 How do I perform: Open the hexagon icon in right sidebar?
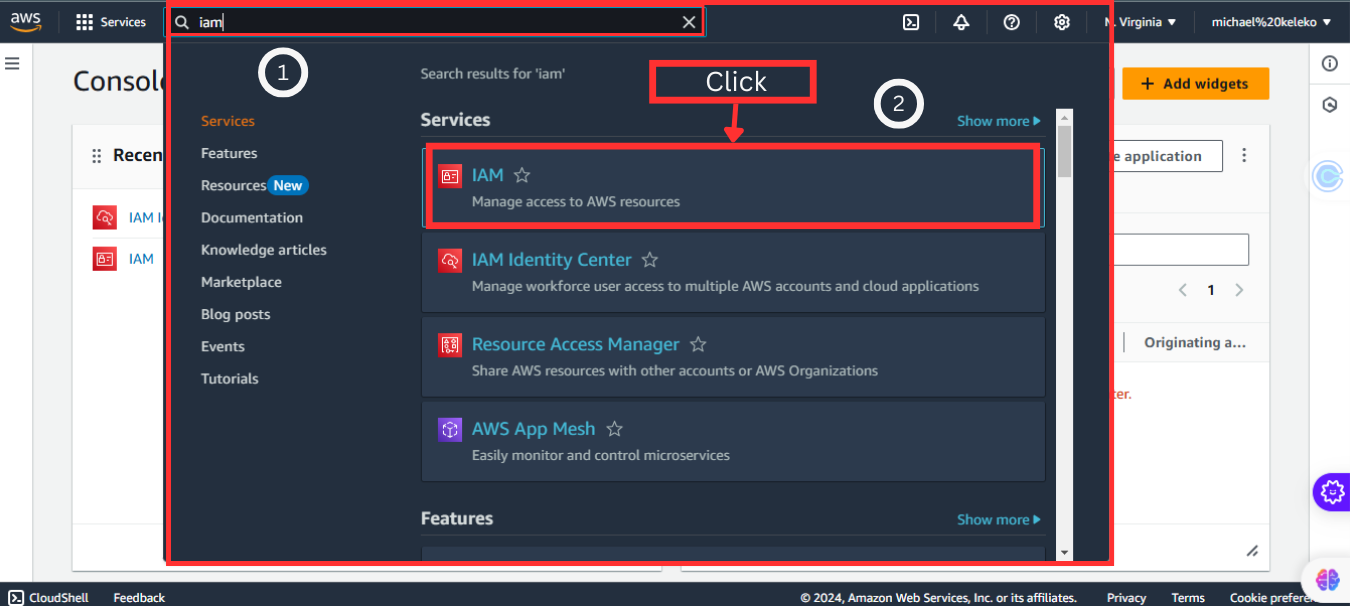point(1330,104)
